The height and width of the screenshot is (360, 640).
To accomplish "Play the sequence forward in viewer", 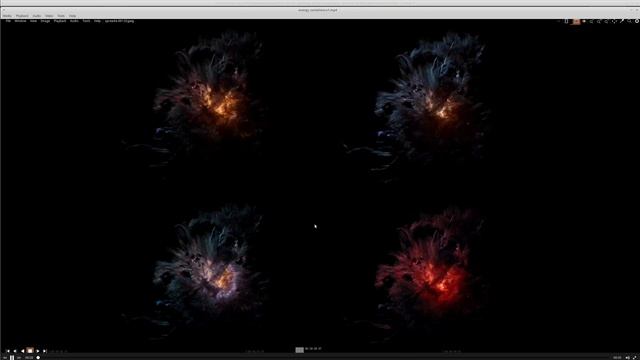I will [x=38, y=351].
